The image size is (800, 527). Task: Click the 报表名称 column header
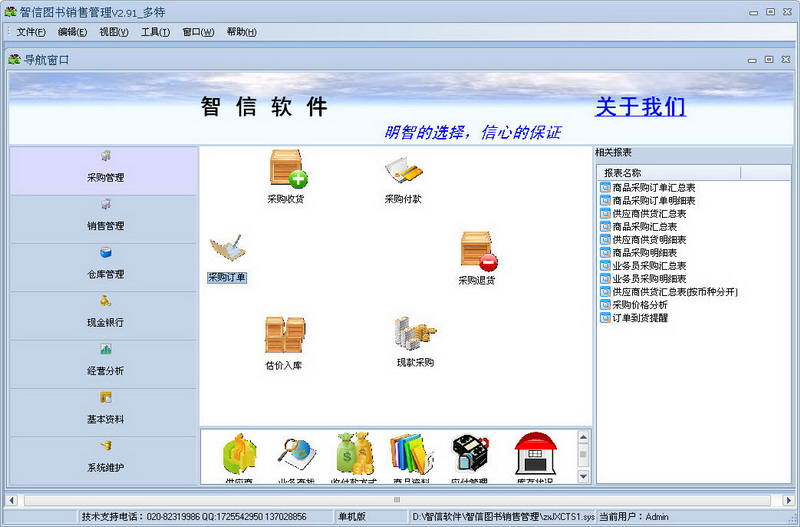(x=669, y=173)
